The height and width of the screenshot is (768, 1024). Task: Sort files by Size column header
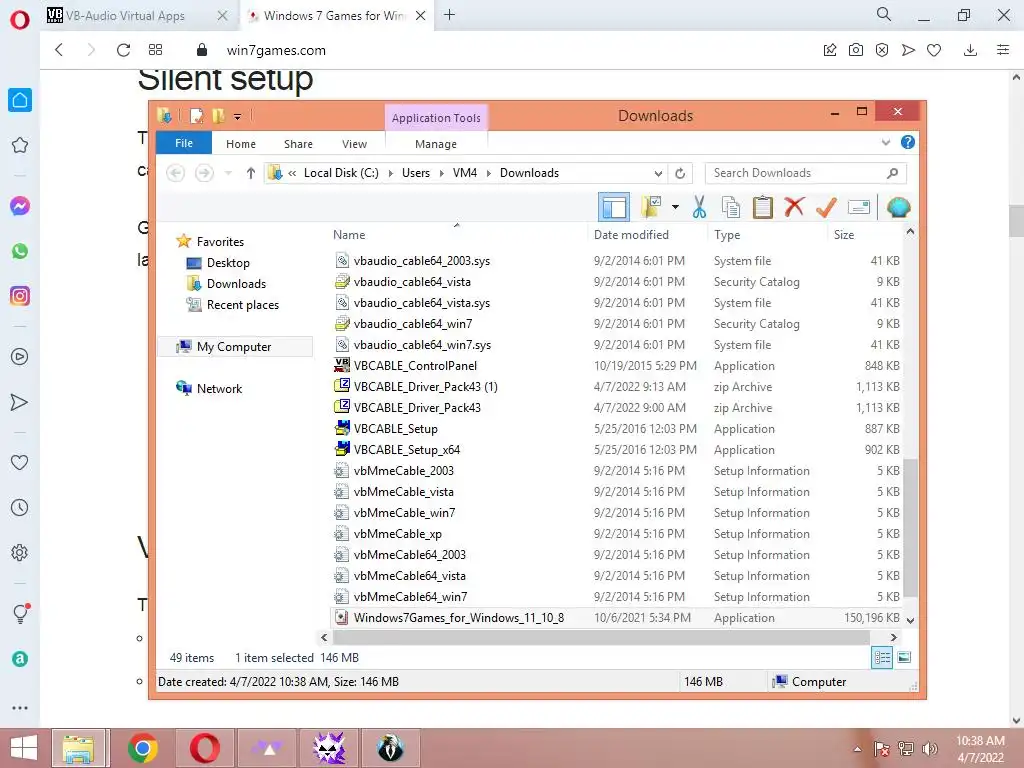click(844, 234)
